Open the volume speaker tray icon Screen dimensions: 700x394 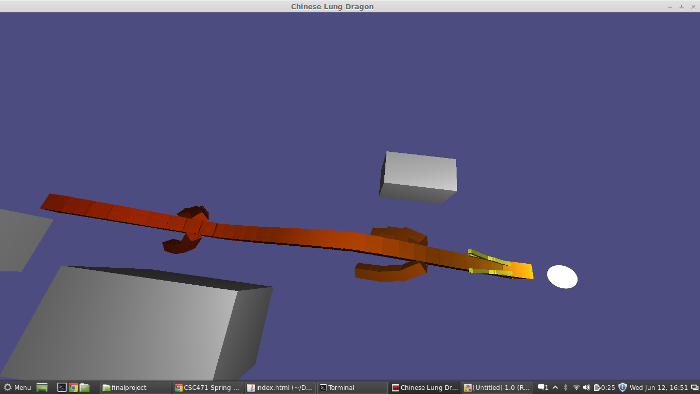586,387
